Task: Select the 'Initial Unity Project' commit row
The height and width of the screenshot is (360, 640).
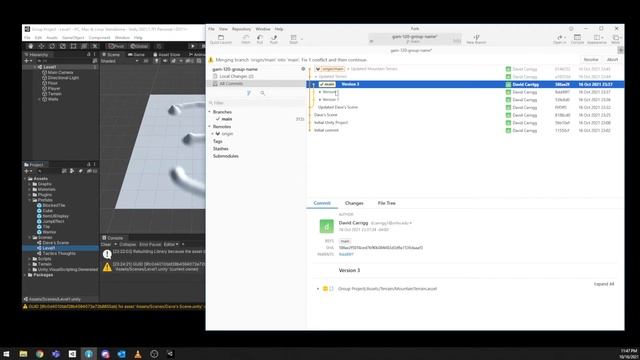Action: click(x=465, y=122)
